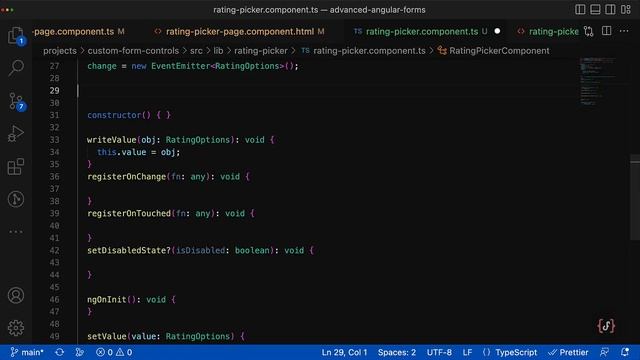Click the main branch in status bar
This screenshot has width=640, height=360.
[27, 352]
